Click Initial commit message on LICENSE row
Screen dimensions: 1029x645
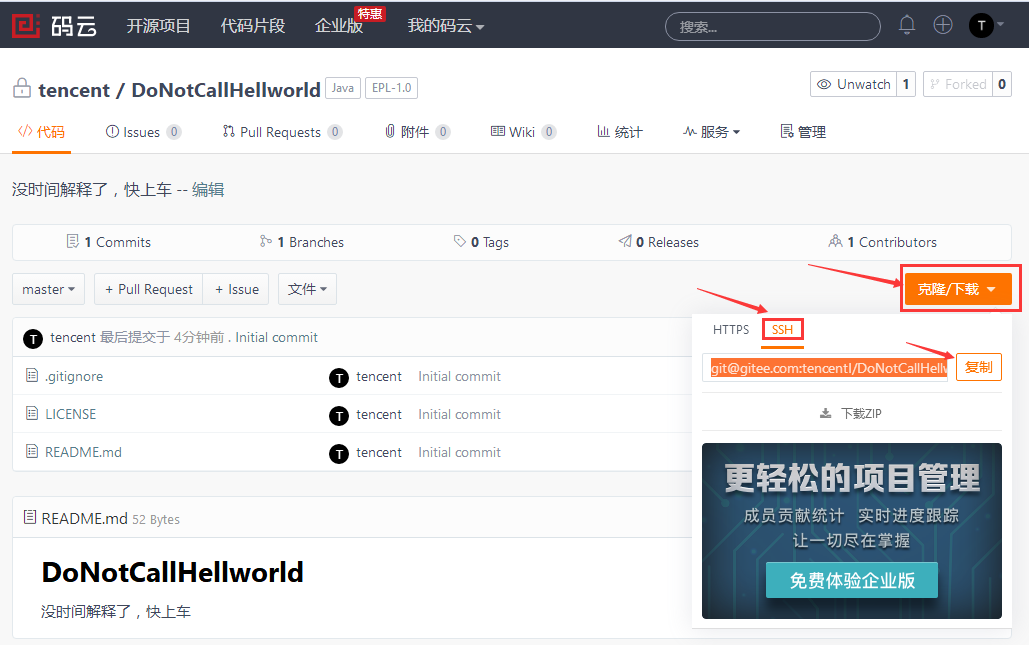pos(459,414)
